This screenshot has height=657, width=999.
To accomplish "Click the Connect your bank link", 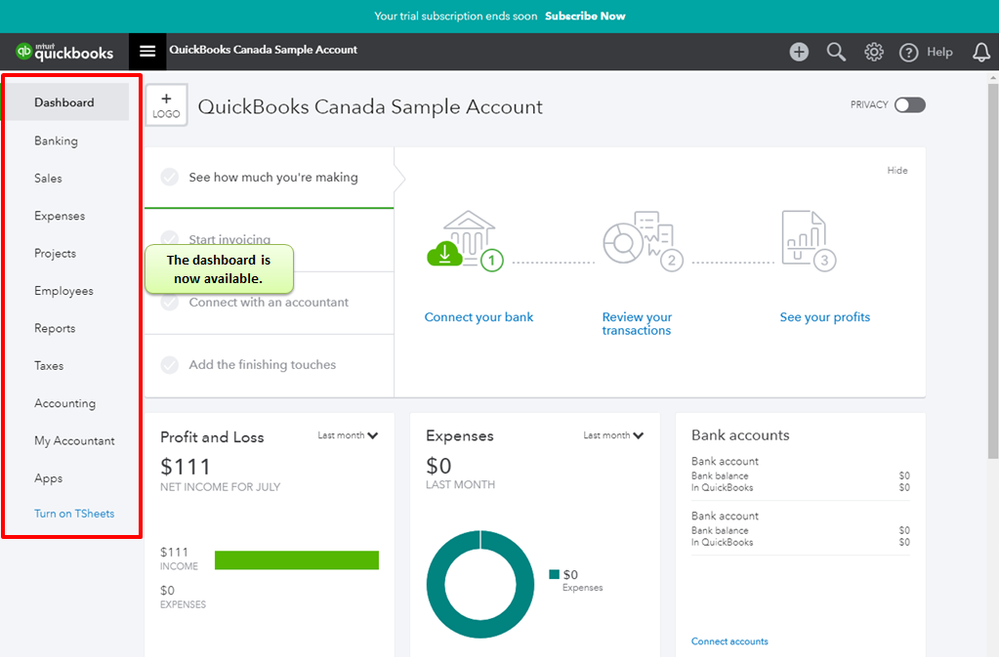I will [478, 317].
